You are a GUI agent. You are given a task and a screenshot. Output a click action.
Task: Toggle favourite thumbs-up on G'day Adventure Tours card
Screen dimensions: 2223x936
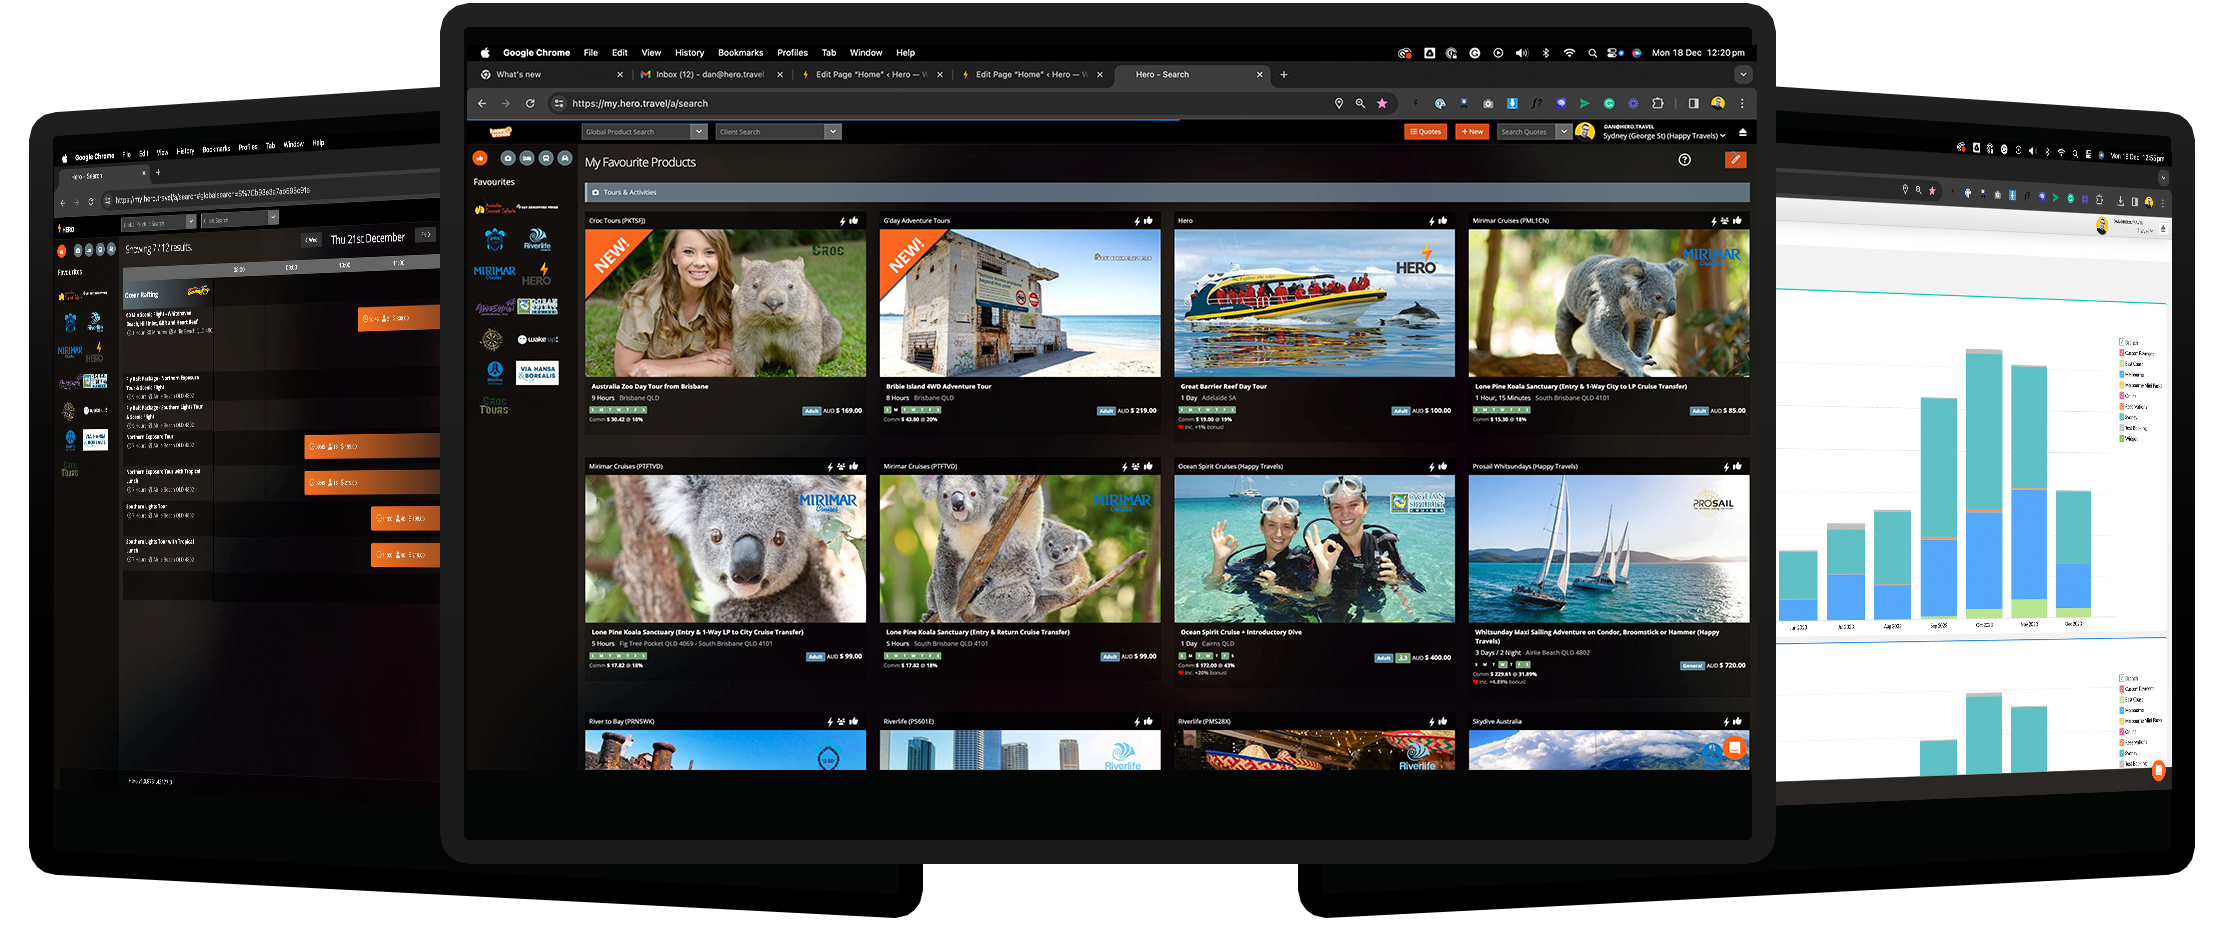point(1148,221)
